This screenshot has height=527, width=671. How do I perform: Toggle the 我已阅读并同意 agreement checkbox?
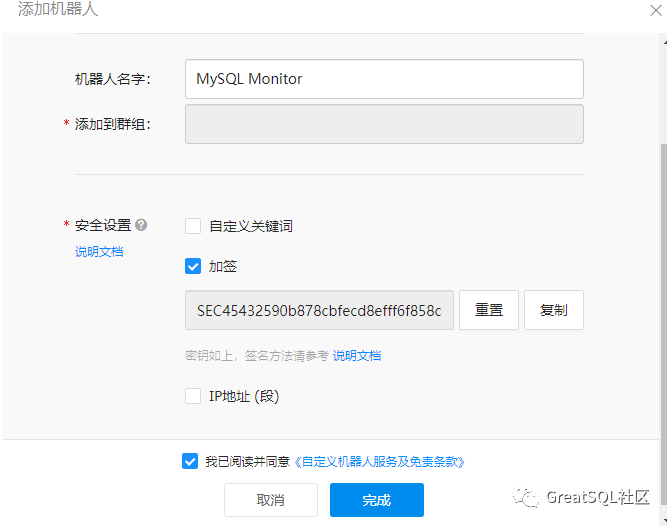pyautogui.click(x=190, y=461)
